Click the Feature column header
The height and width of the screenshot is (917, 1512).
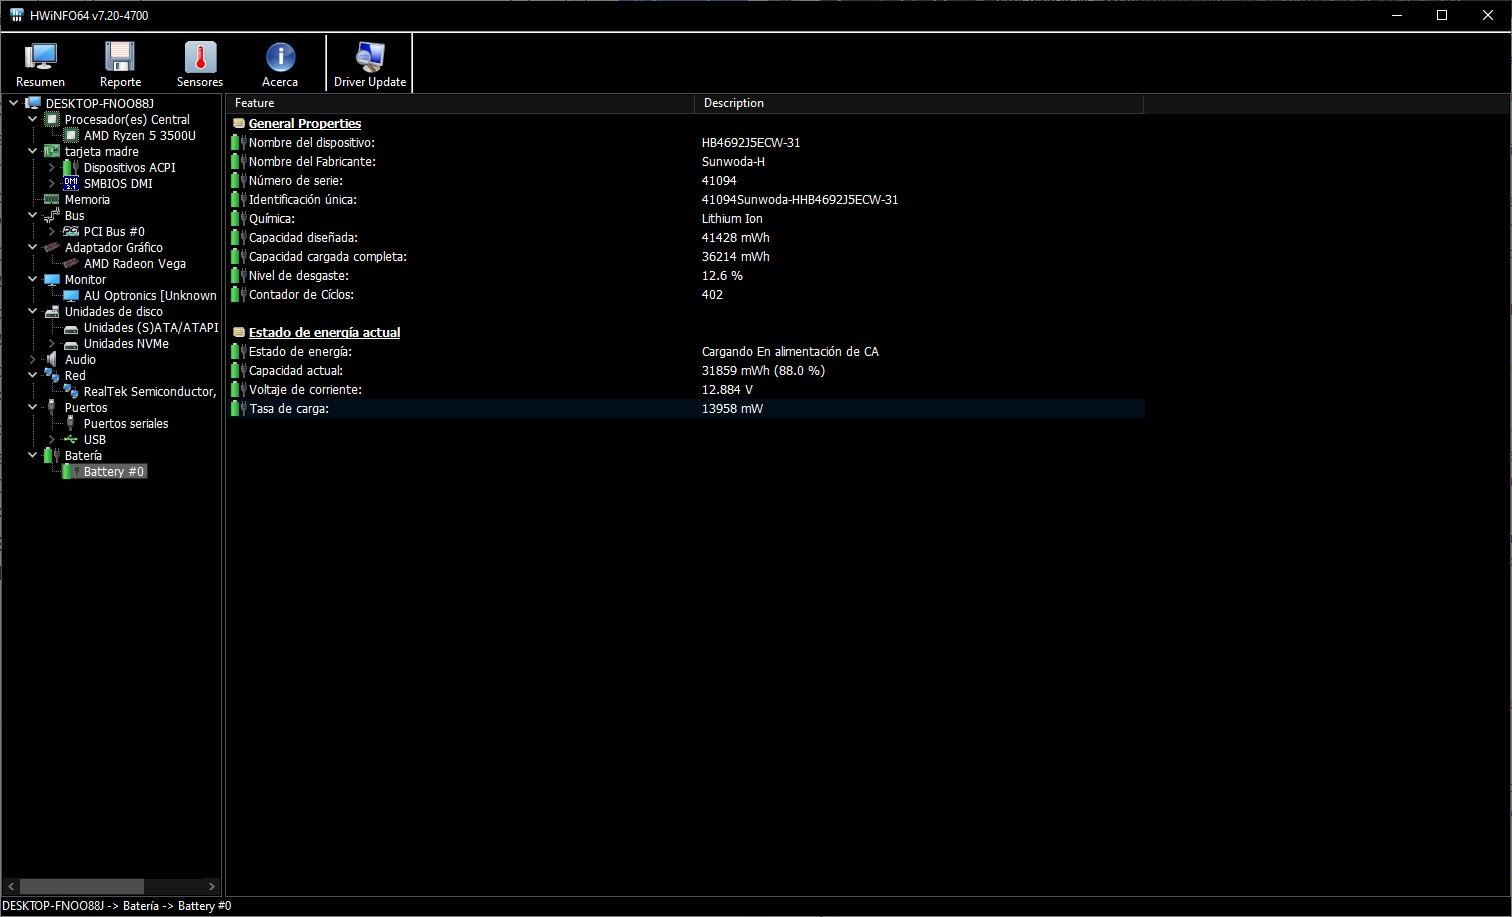pos(461,103)
